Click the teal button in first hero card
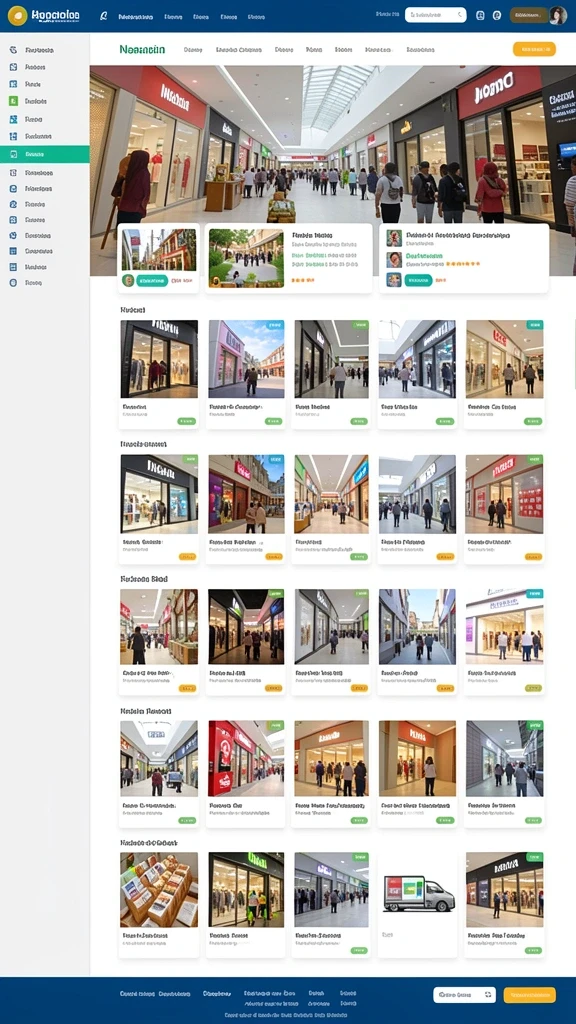Screen dimensions: 576x1024 152,280
